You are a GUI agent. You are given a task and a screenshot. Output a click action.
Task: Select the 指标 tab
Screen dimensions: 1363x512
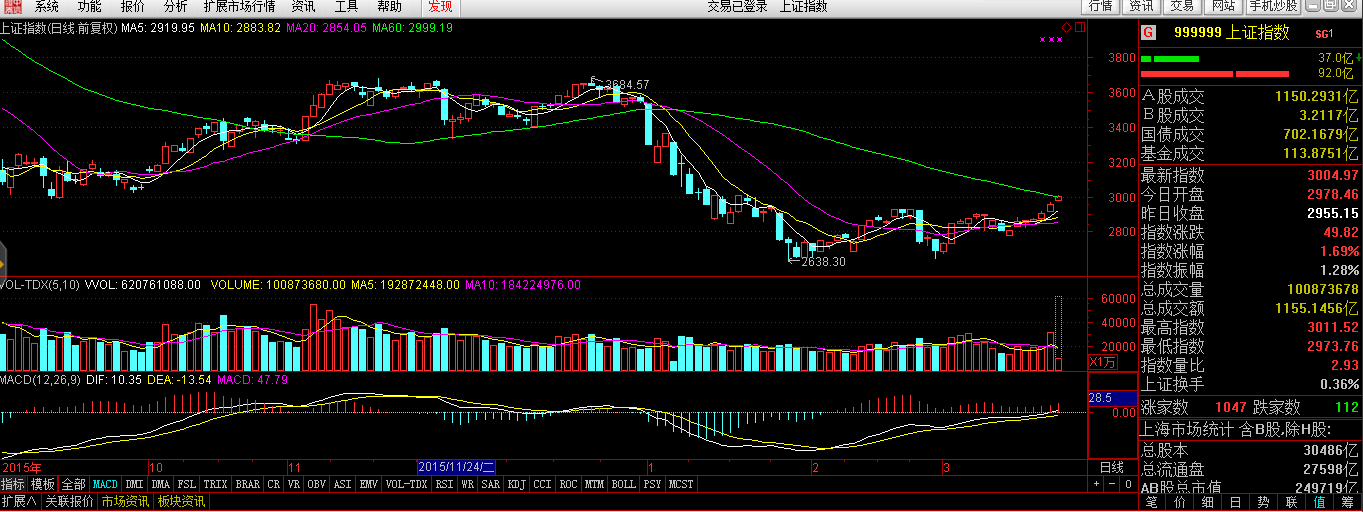[13, 484]
